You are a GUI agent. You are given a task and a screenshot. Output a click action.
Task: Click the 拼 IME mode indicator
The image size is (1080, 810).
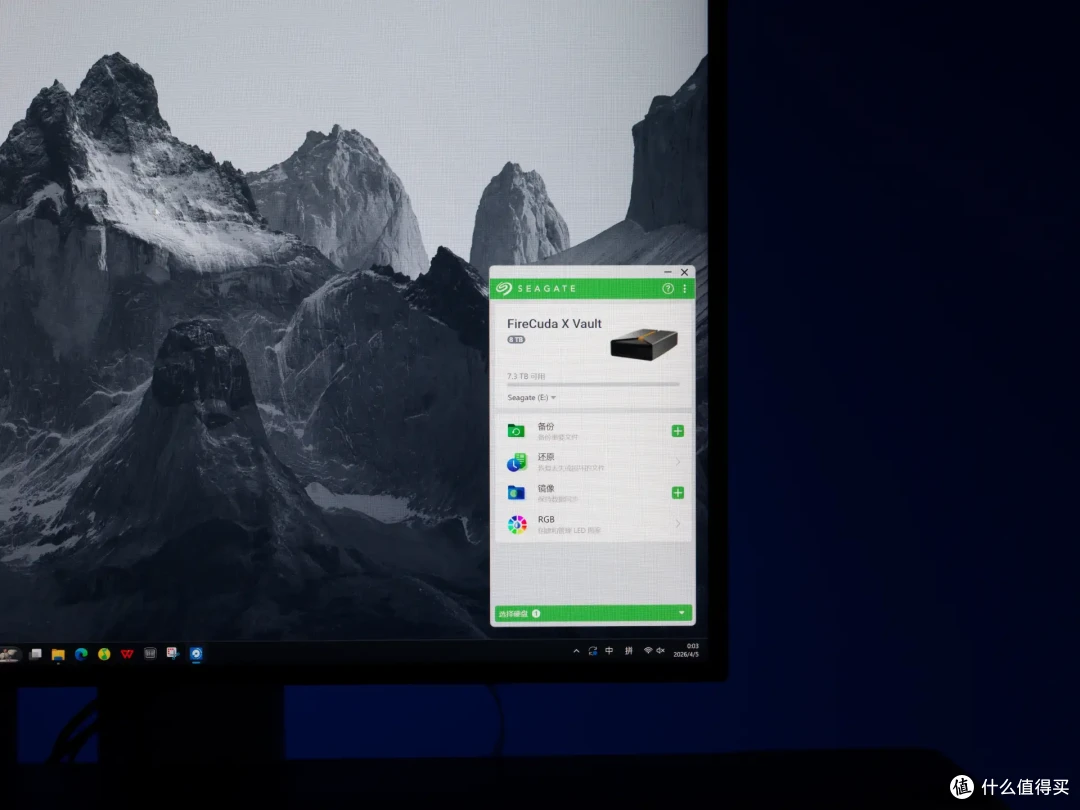tap(628, 650)
